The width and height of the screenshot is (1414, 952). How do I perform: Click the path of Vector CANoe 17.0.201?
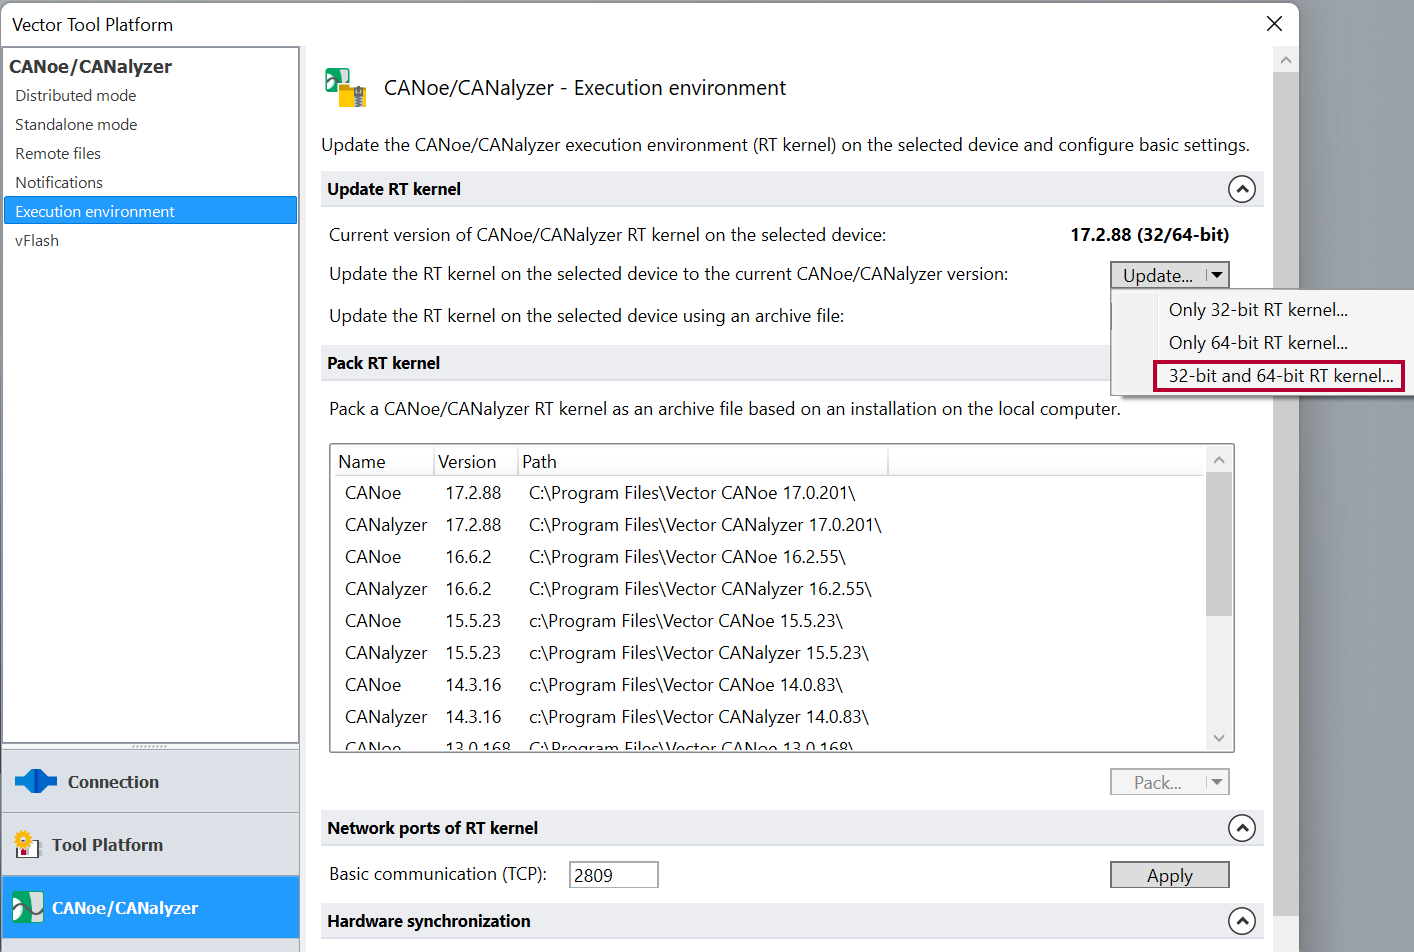pyautogui.click(x=692, y=493)
